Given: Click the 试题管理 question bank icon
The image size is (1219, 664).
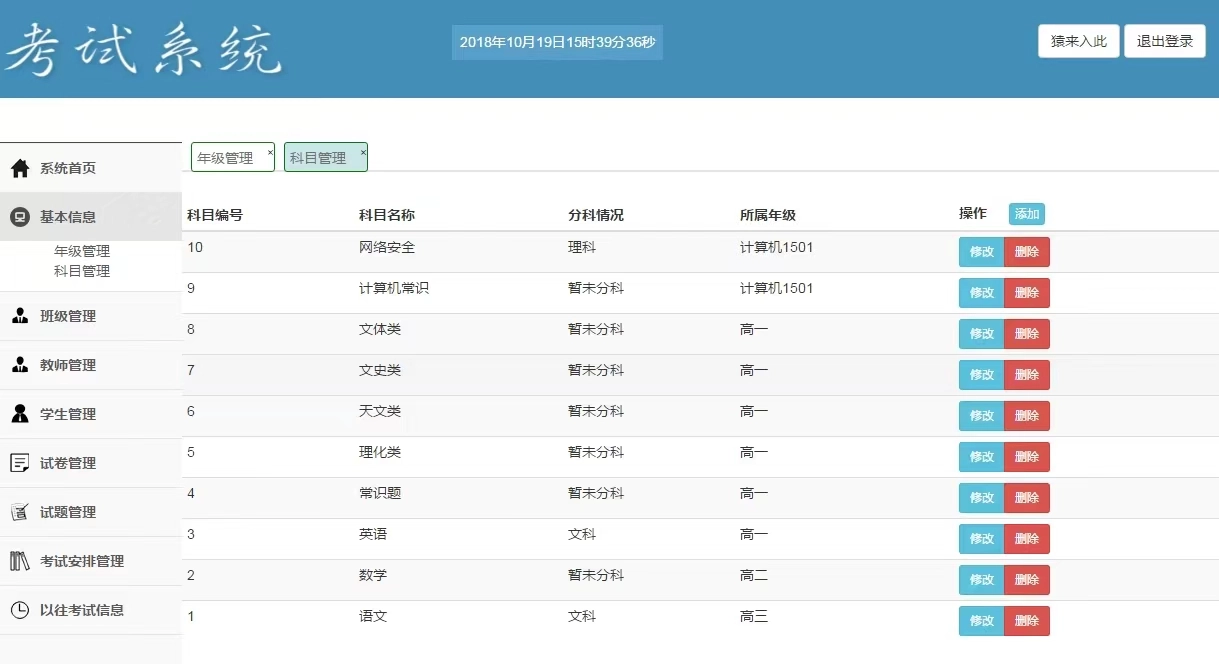Looking at the screenshot, I should click(17, 511).
